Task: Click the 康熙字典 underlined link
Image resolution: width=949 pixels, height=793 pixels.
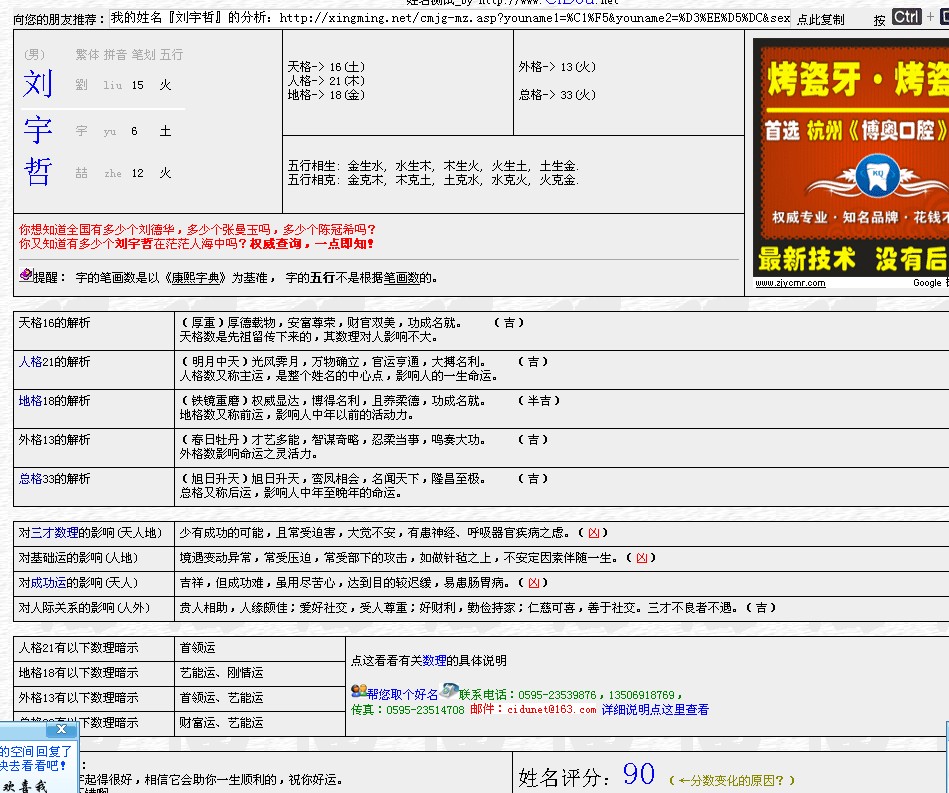Action: (188, 278)
